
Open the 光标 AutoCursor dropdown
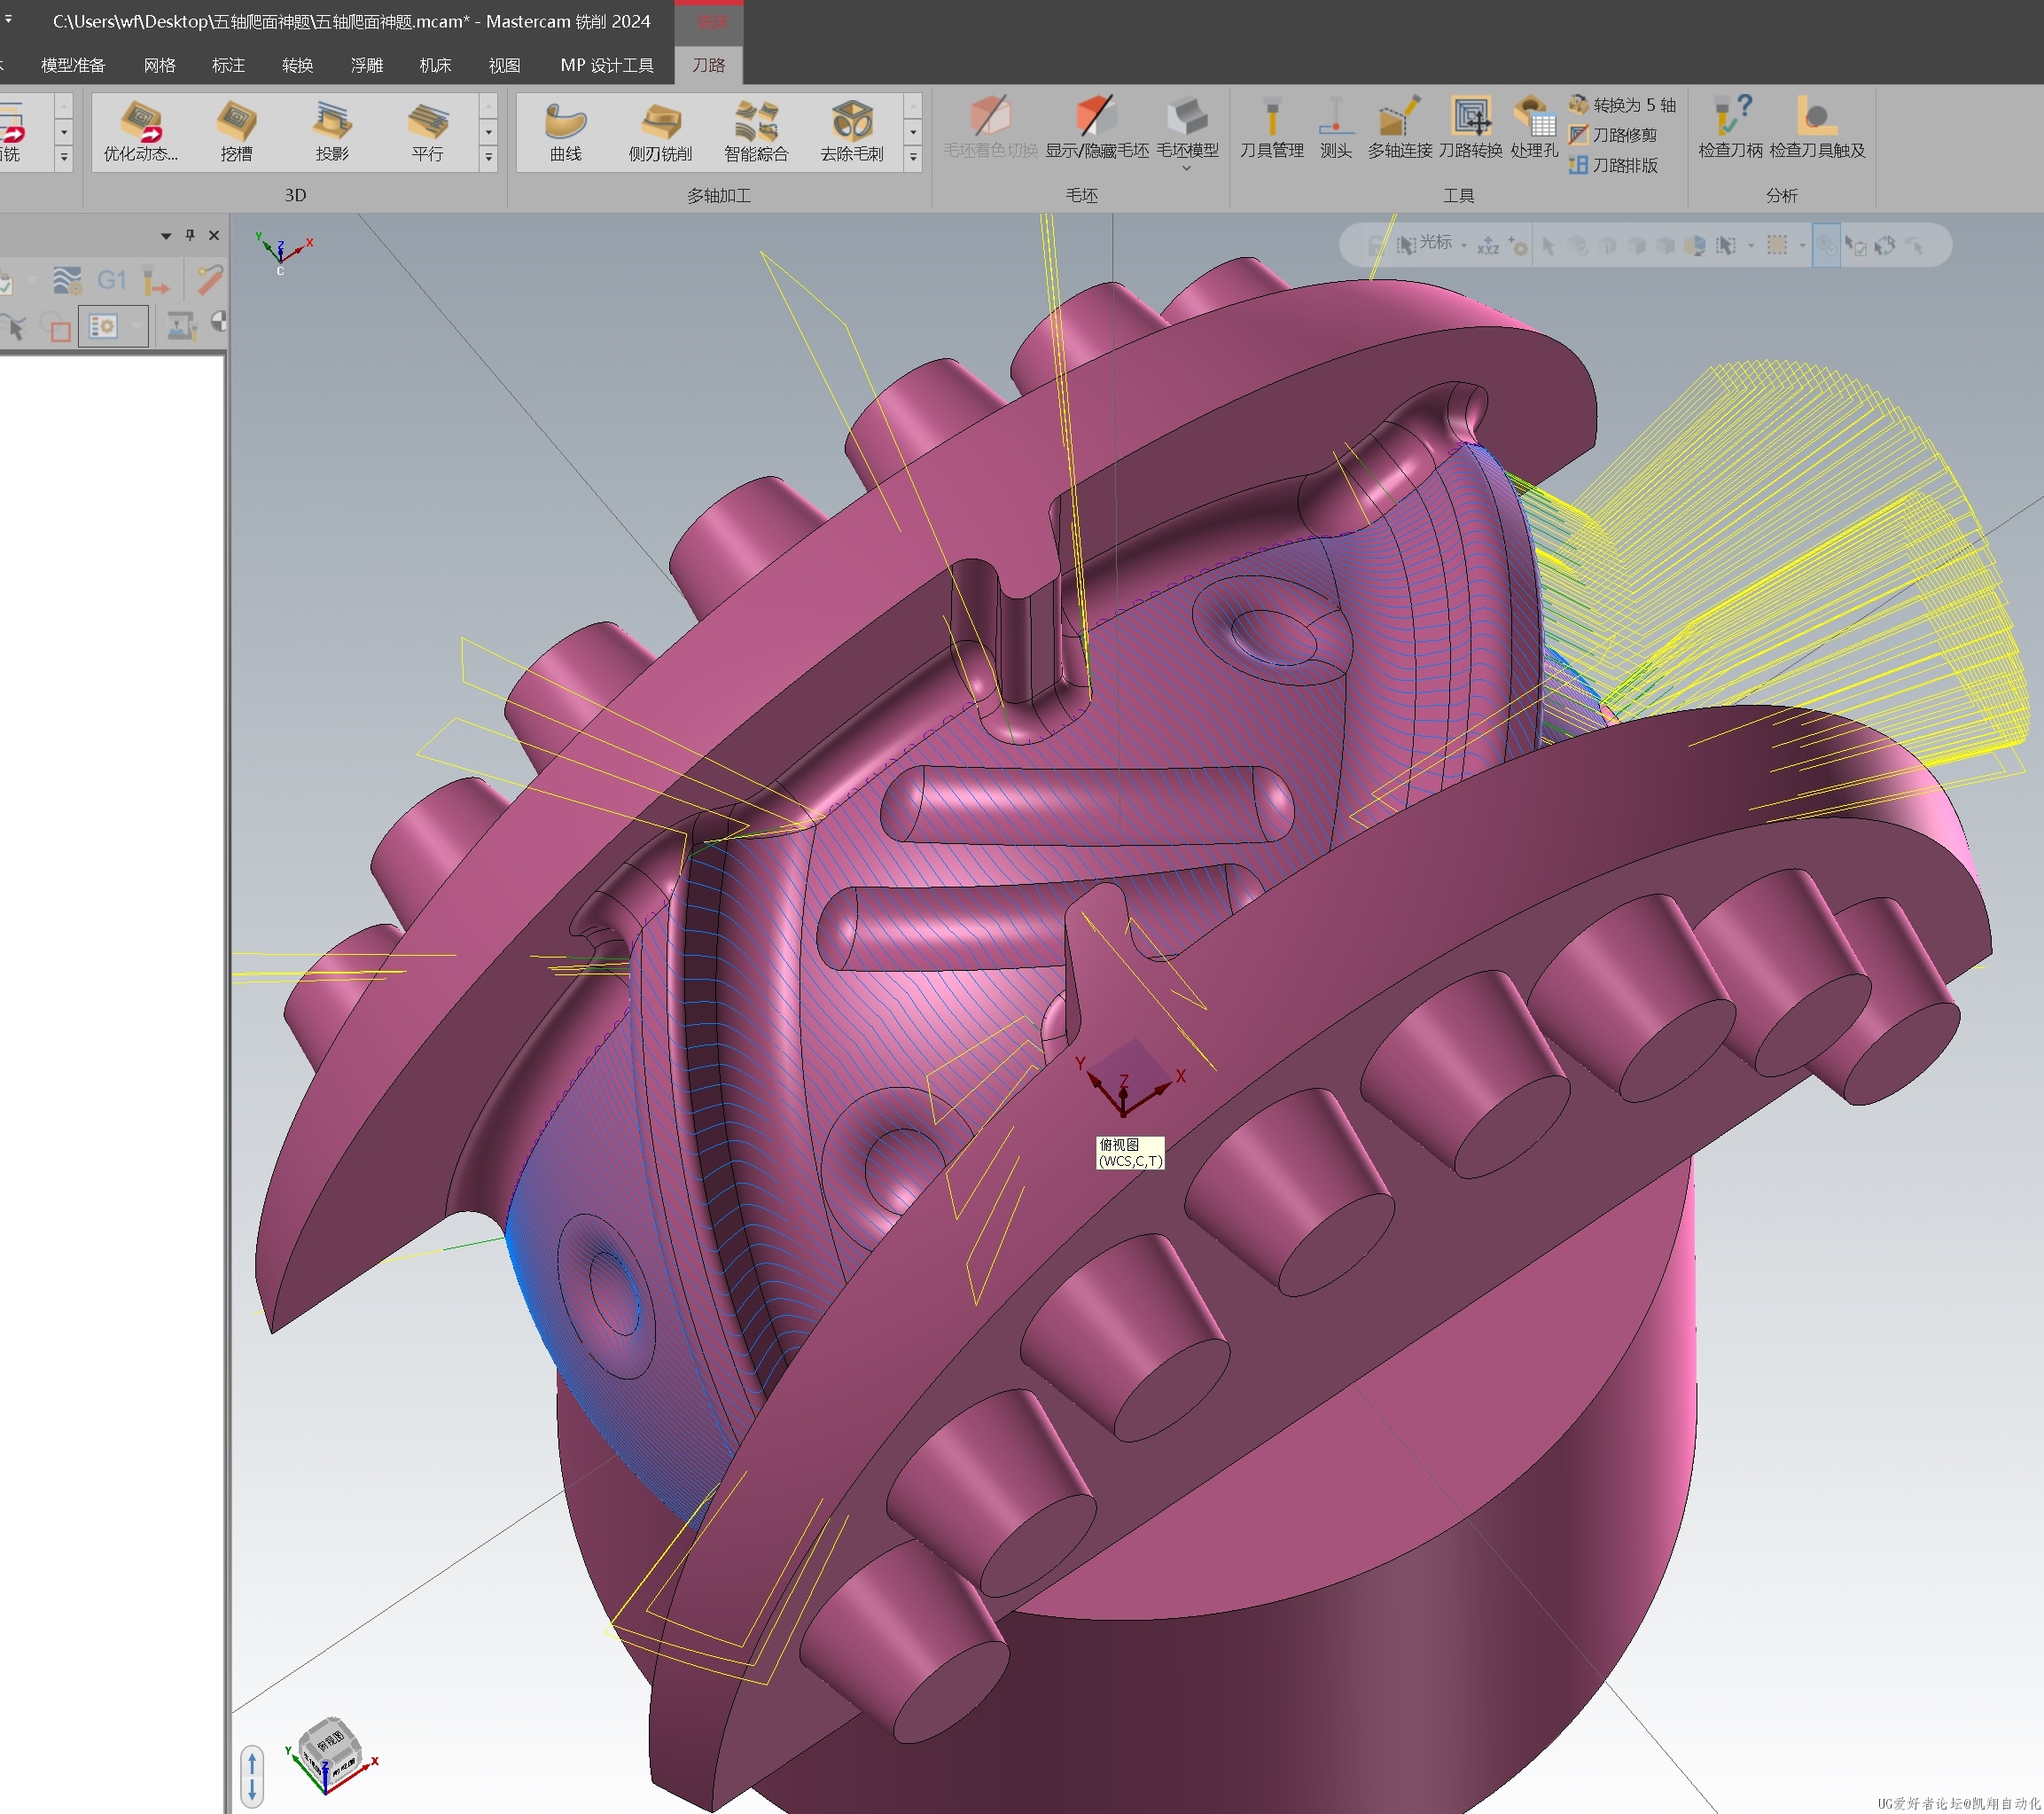click(x=1463, y=245)
